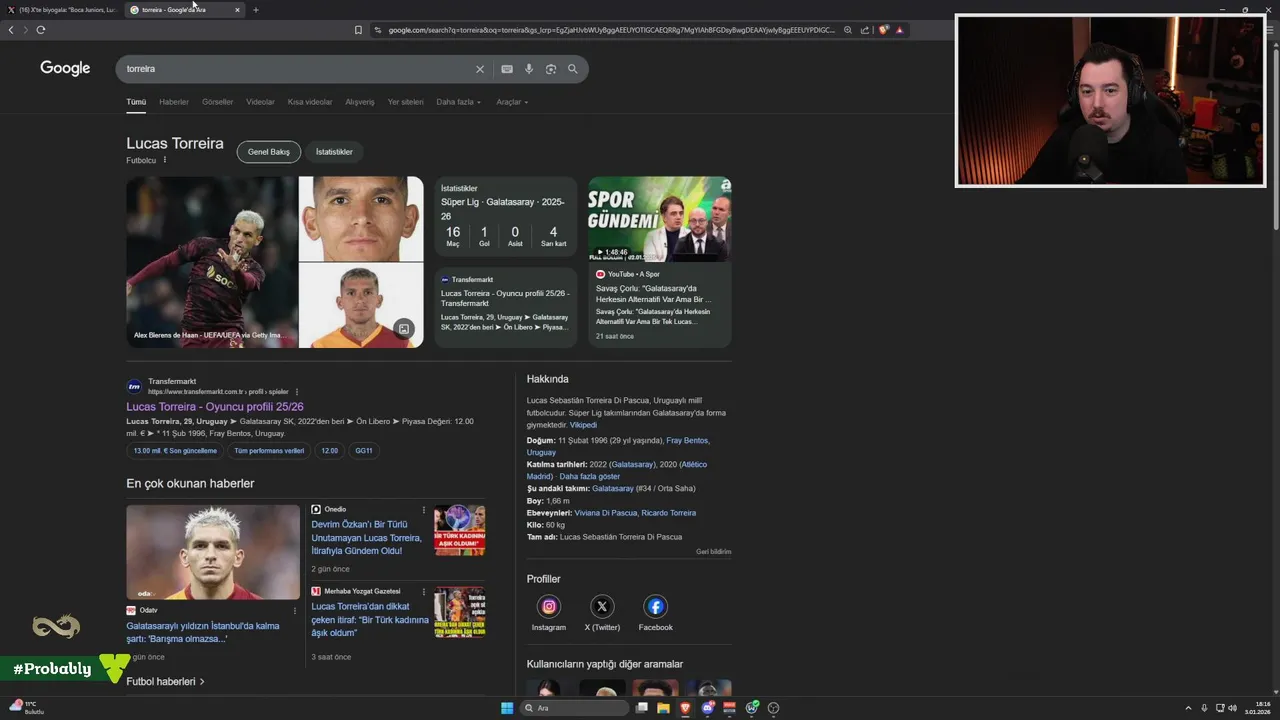Go back with the browser back arrow
Viewport: 1280px width, 720px height.
pos(11,30)
